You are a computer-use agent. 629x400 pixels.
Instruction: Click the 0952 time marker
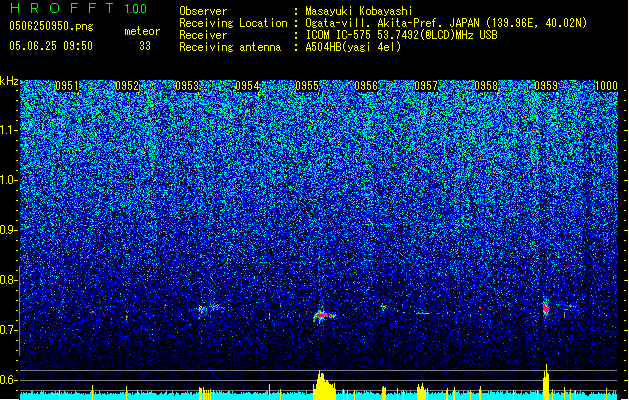pyautogui.click(x=127, y=86)
